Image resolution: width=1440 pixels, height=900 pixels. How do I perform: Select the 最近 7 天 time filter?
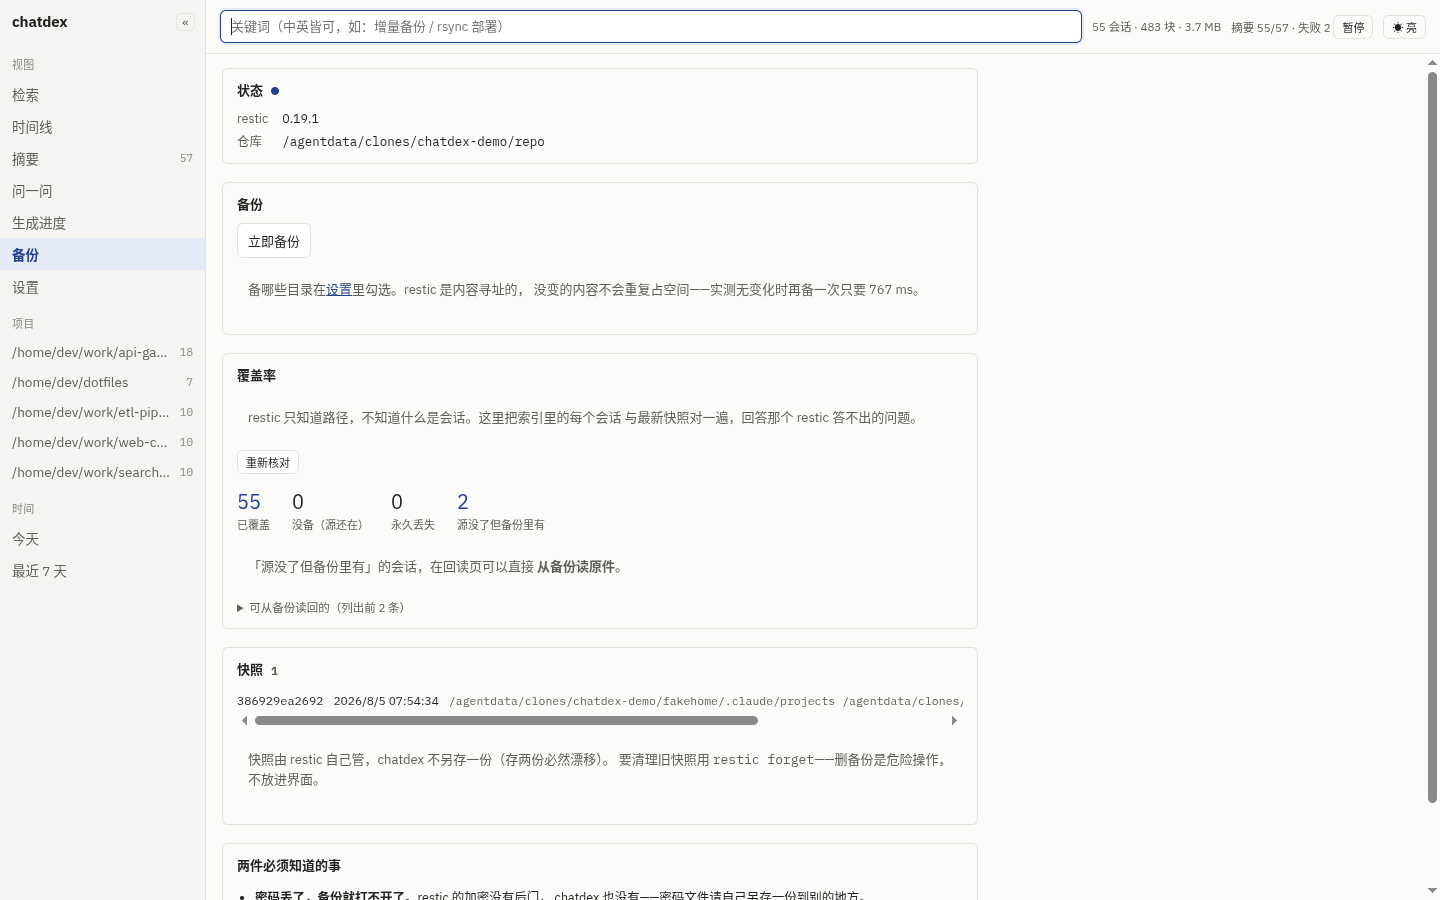103,571
